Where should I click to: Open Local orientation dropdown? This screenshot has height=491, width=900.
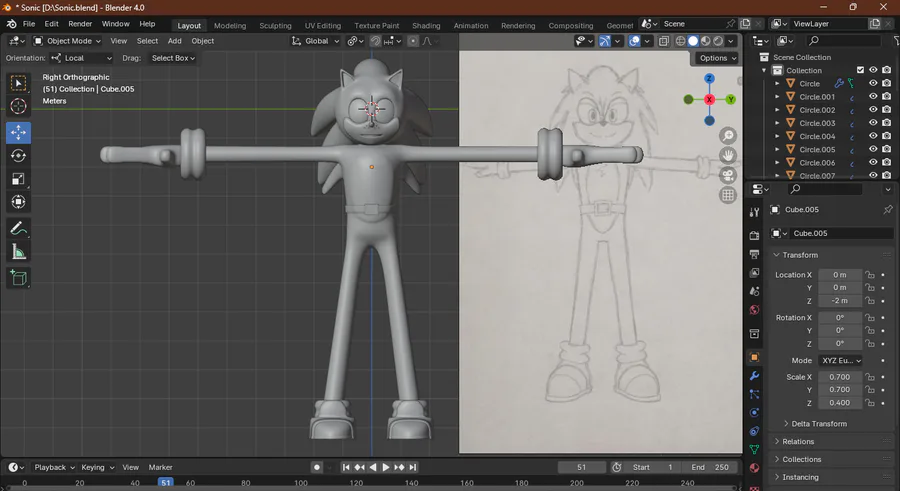[81, 58]
